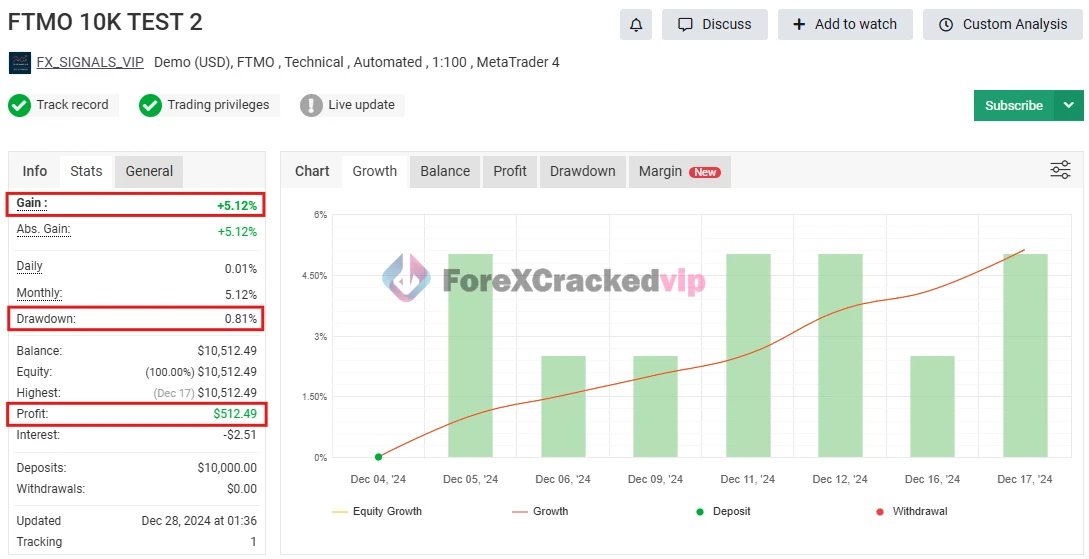Switch to the Stats tab

pos(86,171)
